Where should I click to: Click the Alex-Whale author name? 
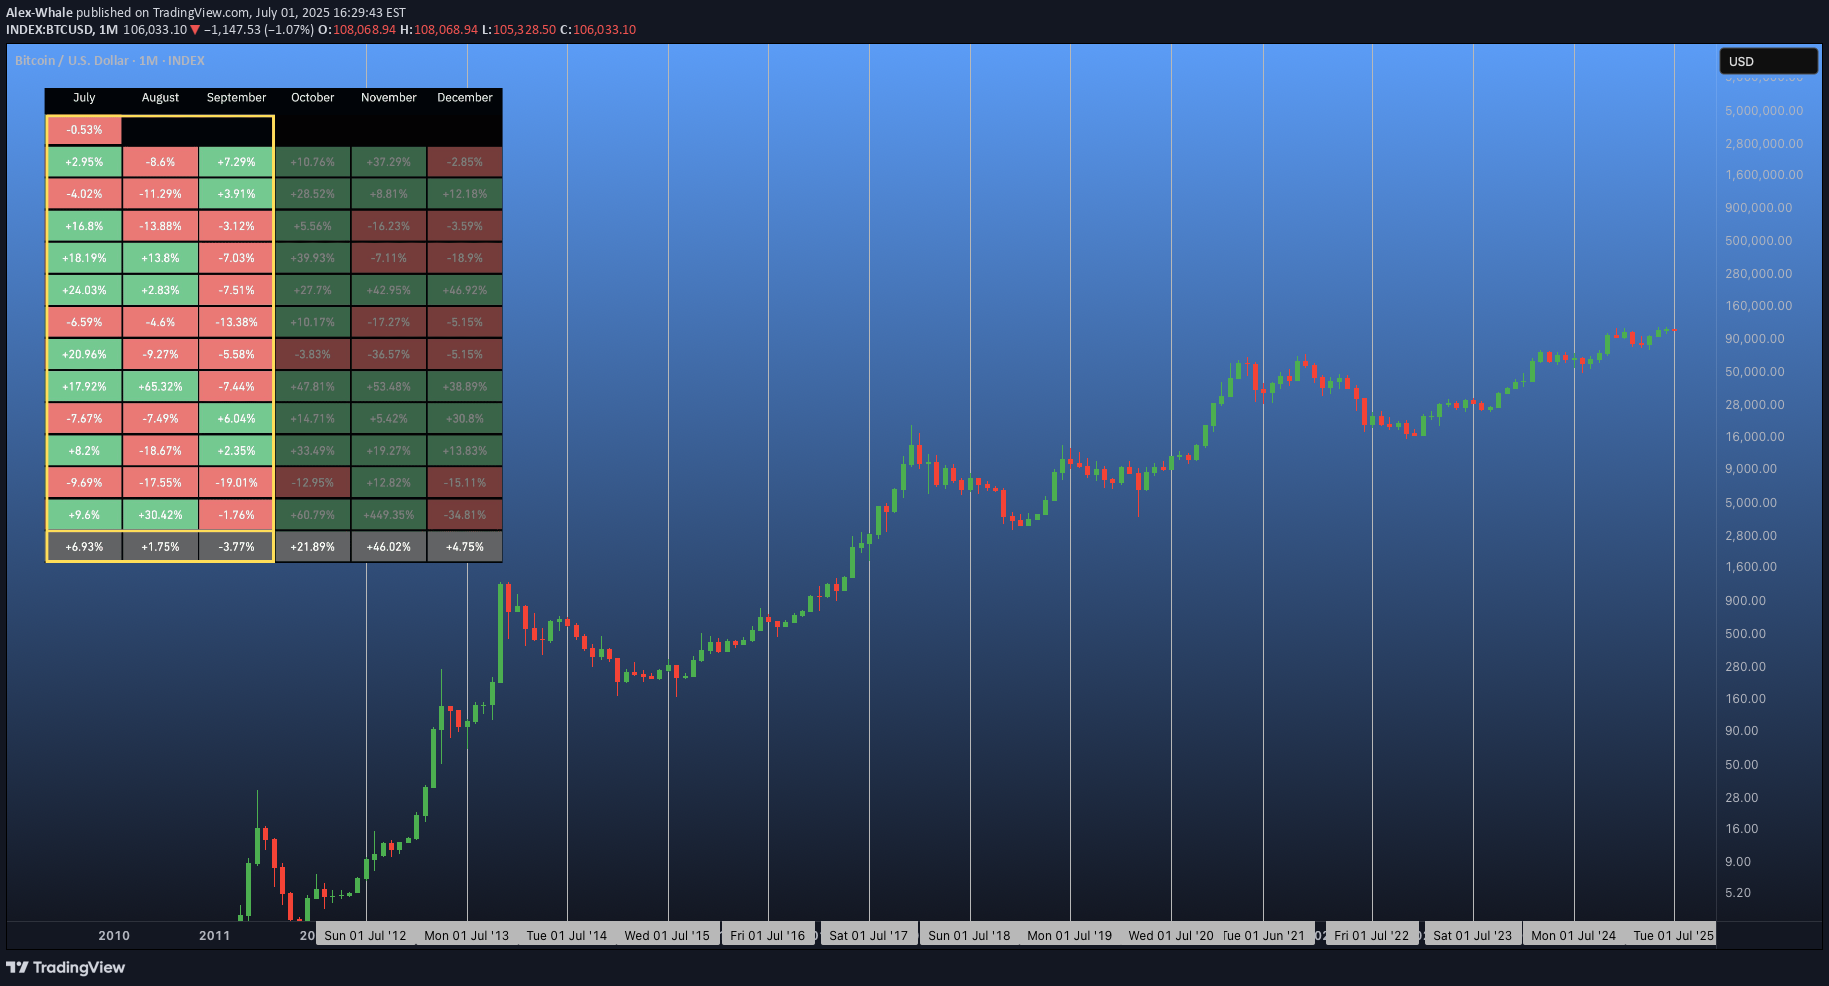(x=39, y=13)
